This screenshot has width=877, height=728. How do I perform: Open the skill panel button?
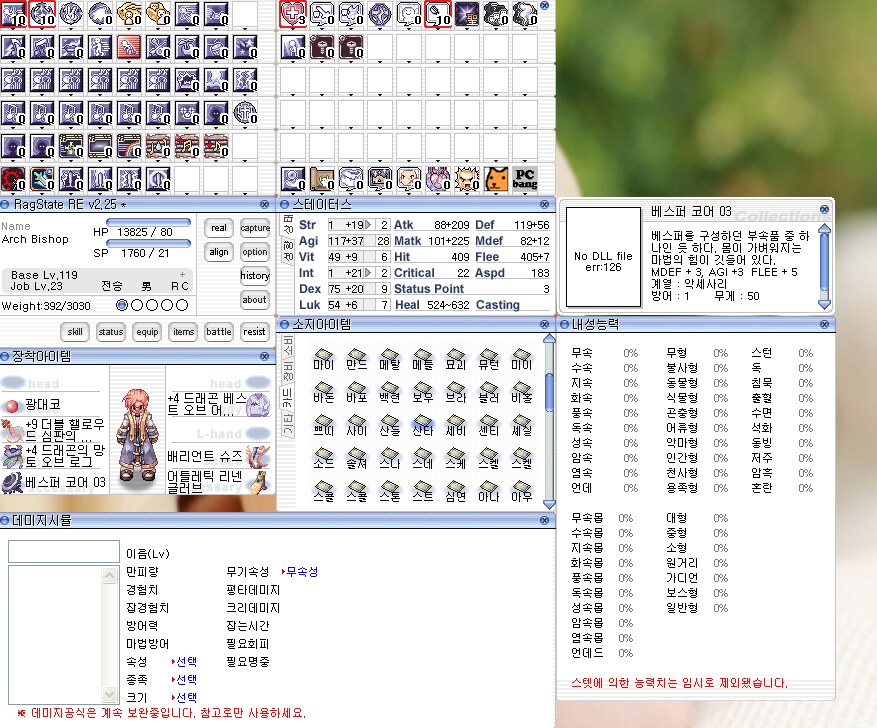coord(75,332)
